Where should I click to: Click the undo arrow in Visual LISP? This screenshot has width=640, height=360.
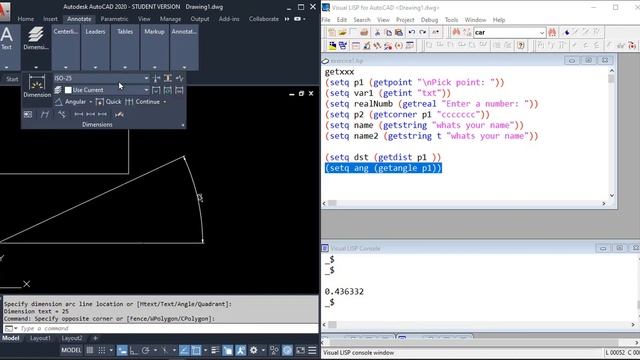tap(412, 32)
